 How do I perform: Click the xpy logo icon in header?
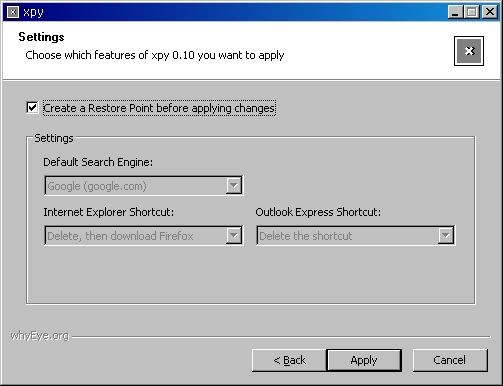469,51
